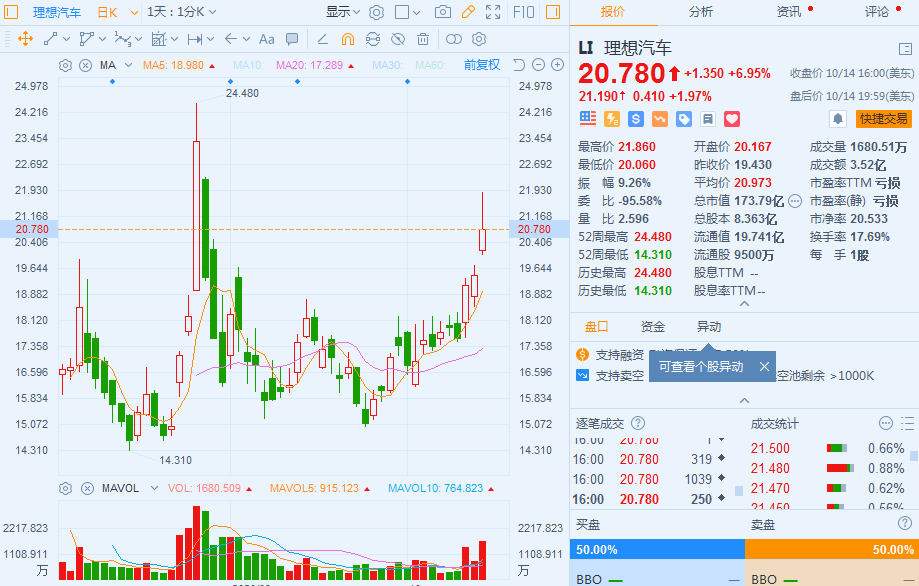Image resolution: width=919 pixels, height=586 pixels.
Task: Switch to the 资金 tab
Action: click(x=652, y=326)
